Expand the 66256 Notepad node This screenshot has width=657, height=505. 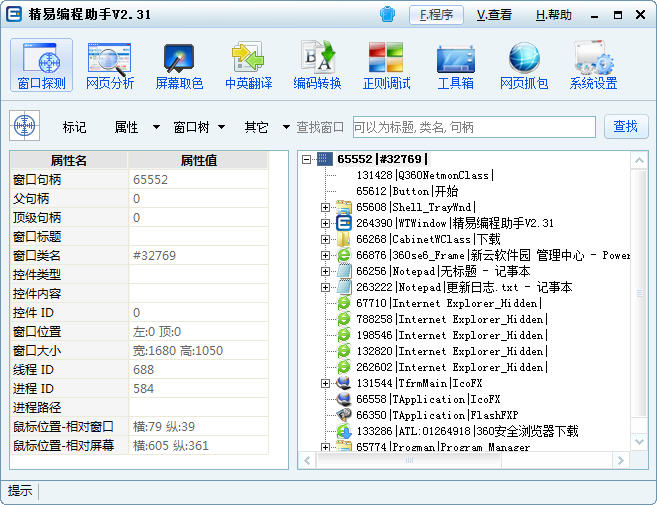point(325,271)
